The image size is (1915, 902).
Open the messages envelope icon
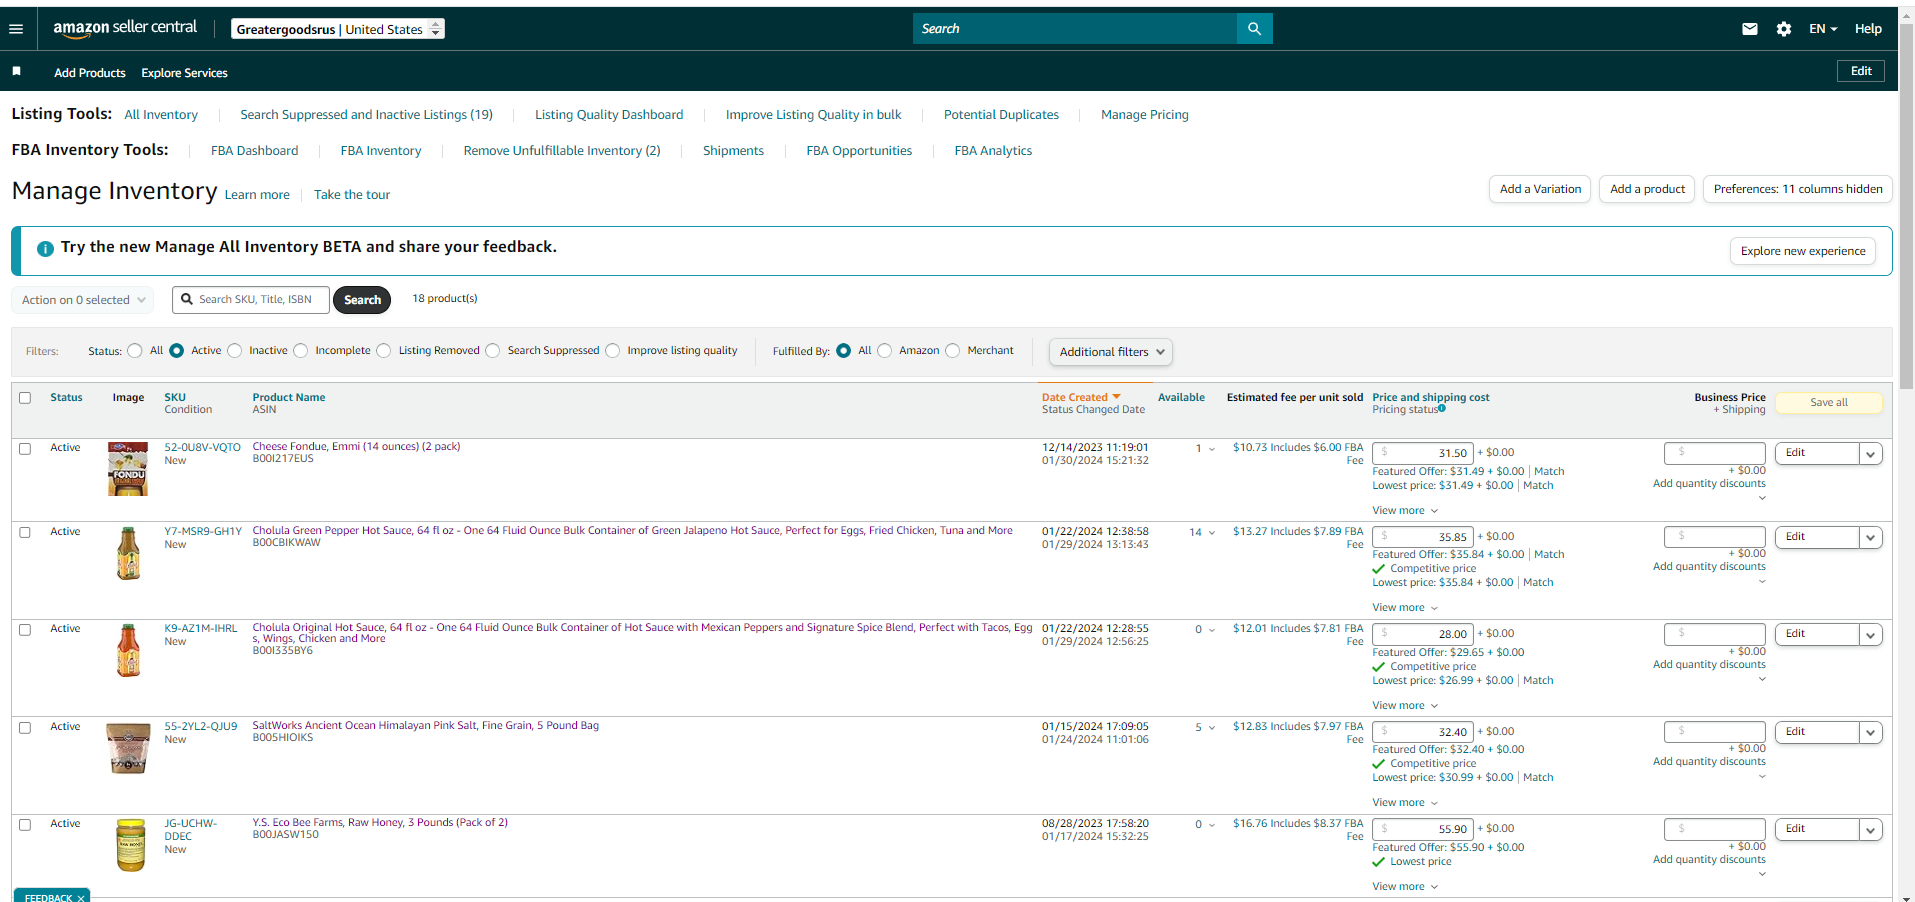1749,29
